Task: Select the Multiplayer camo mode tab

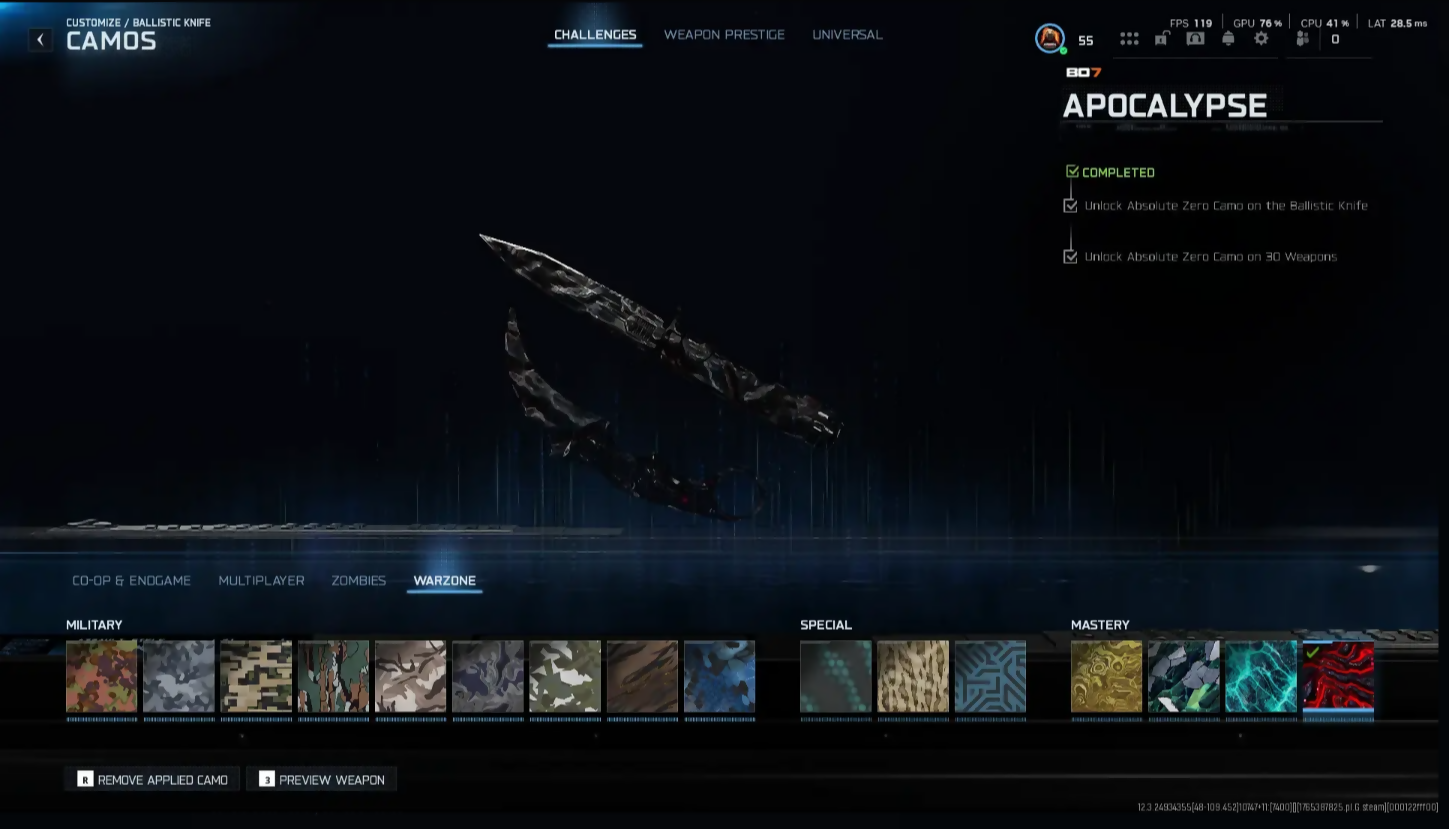Action: [261, 581]
